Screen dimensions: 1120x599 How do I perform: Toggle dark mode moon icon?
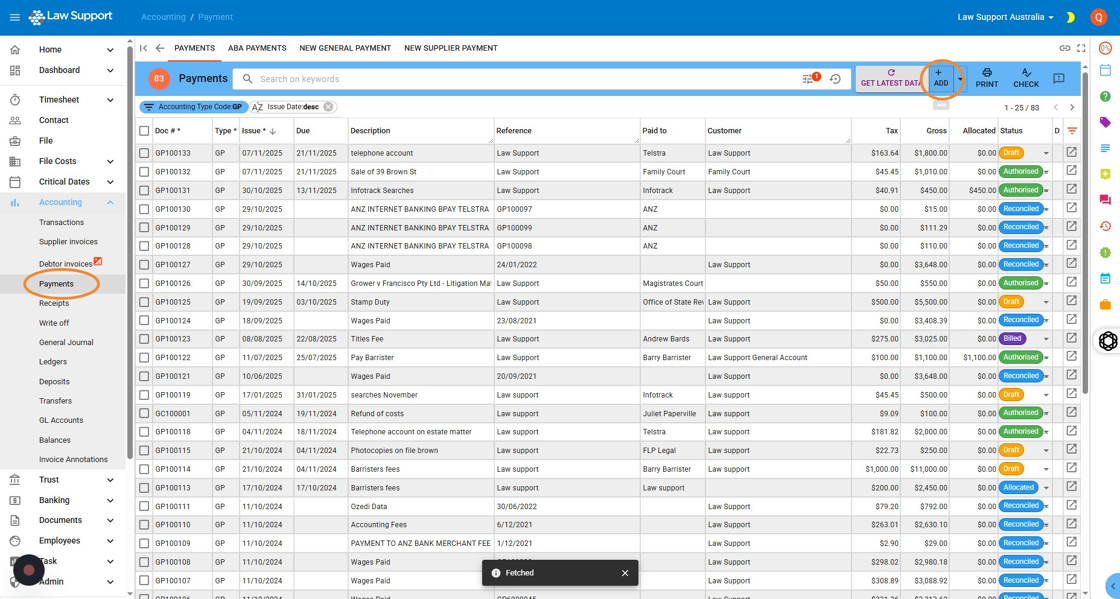coord(1070,17)
